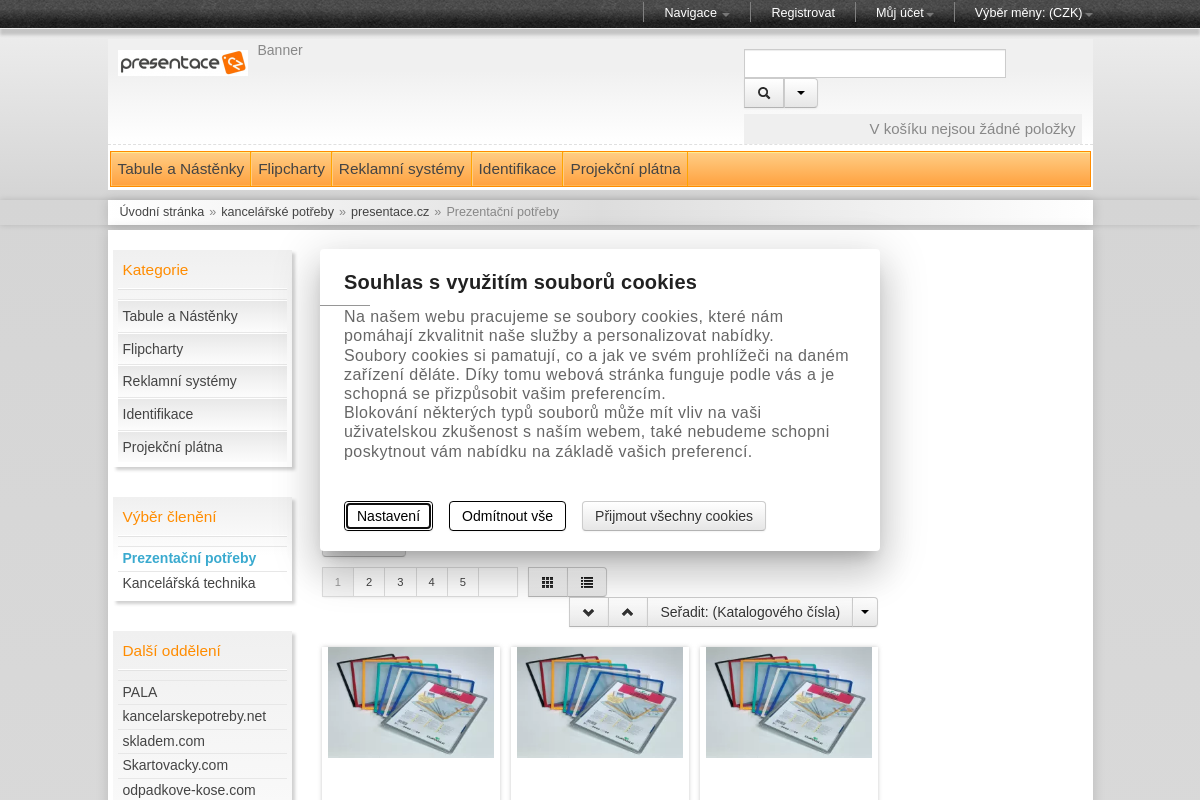Open odpadkove-kose.com link
Viewport: 1200px width, 800px height.
coord(189,790)
